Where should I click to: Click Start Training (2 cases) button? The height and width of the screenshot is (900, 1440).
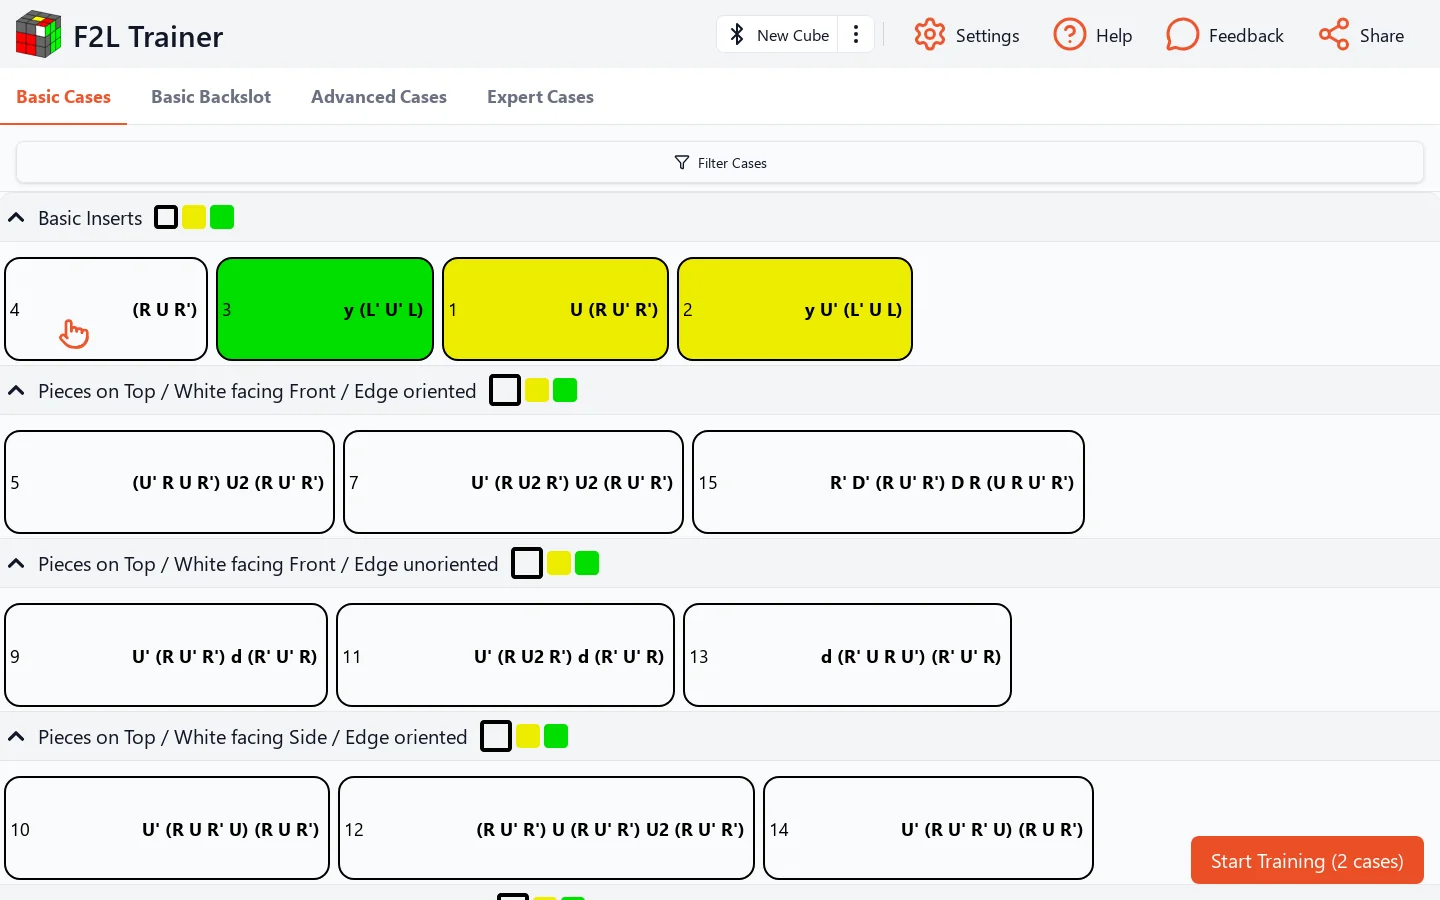(x=1307, y=860)
